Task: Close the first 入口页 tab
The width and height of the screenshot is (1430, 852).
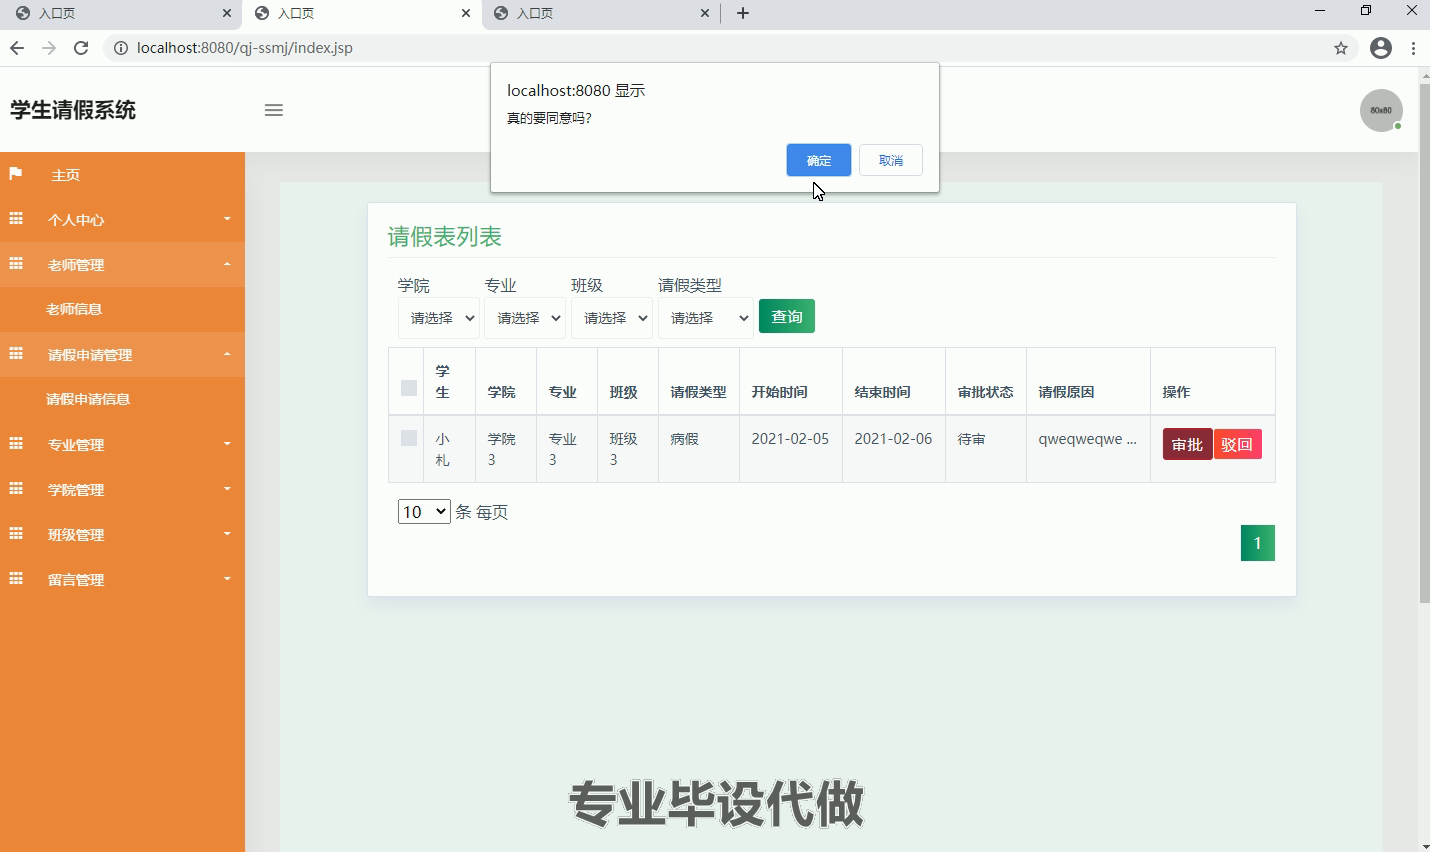Action: coord(227,13)
